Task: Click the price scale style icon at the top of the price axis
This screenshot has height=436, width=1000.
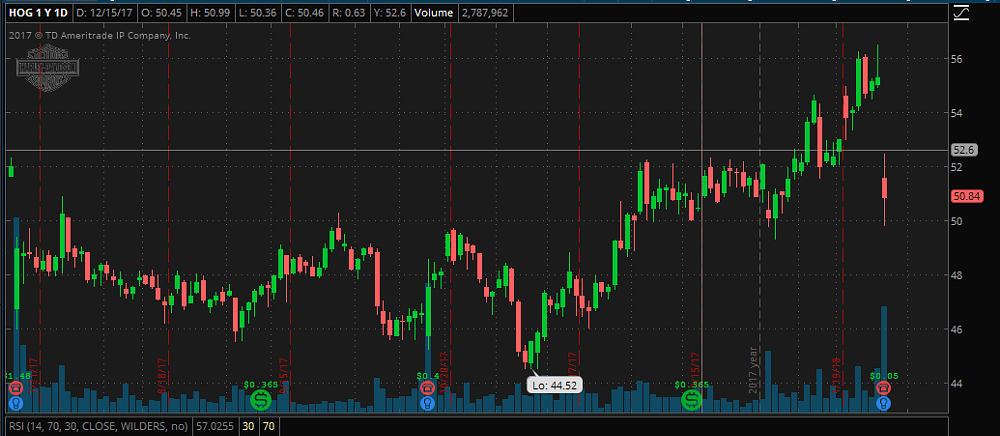Action: pos(960,13)
